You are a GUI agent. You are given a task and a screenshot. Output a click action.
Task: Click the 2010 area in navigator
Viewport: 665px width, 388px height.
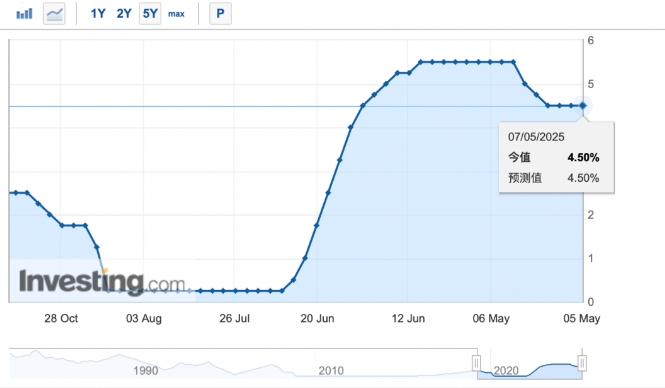click(331, 371)
